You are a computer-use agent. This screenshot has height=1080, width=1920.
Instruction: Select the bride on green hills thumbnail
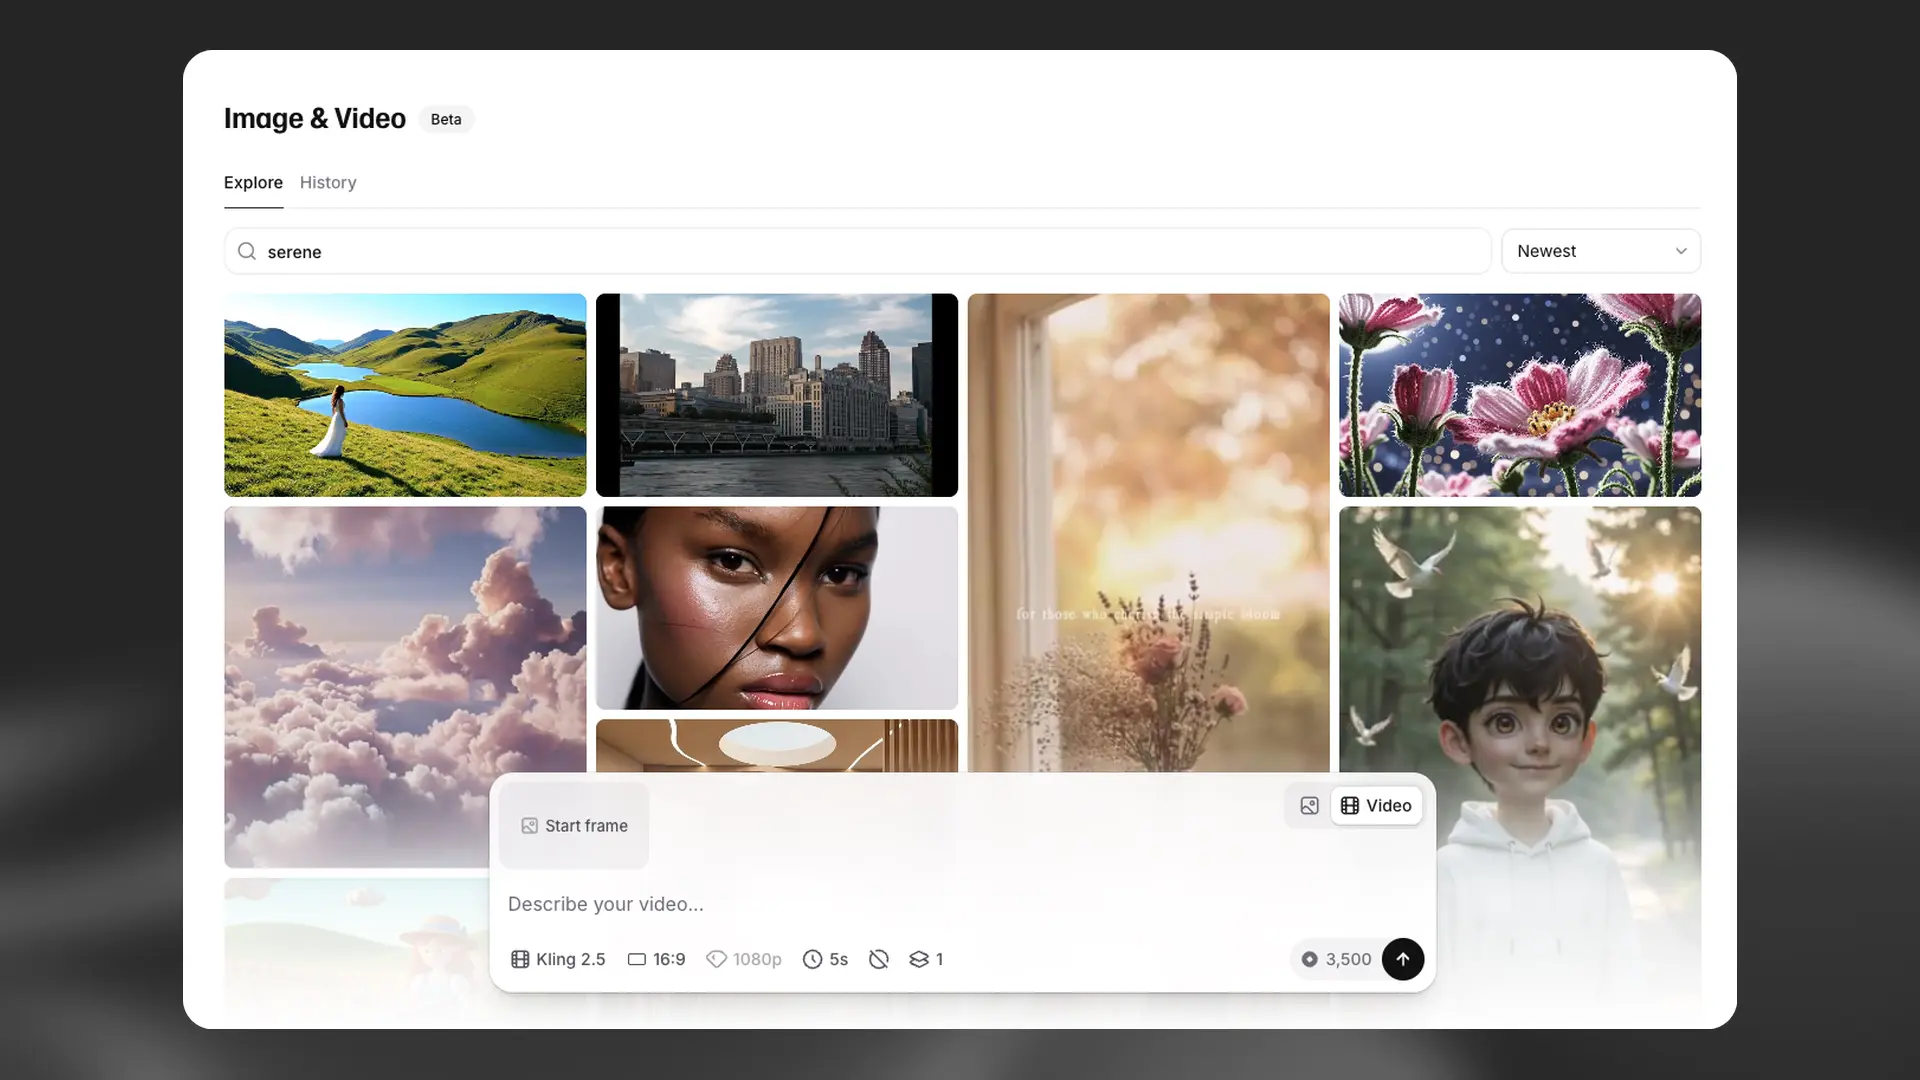tap(404, 394)
